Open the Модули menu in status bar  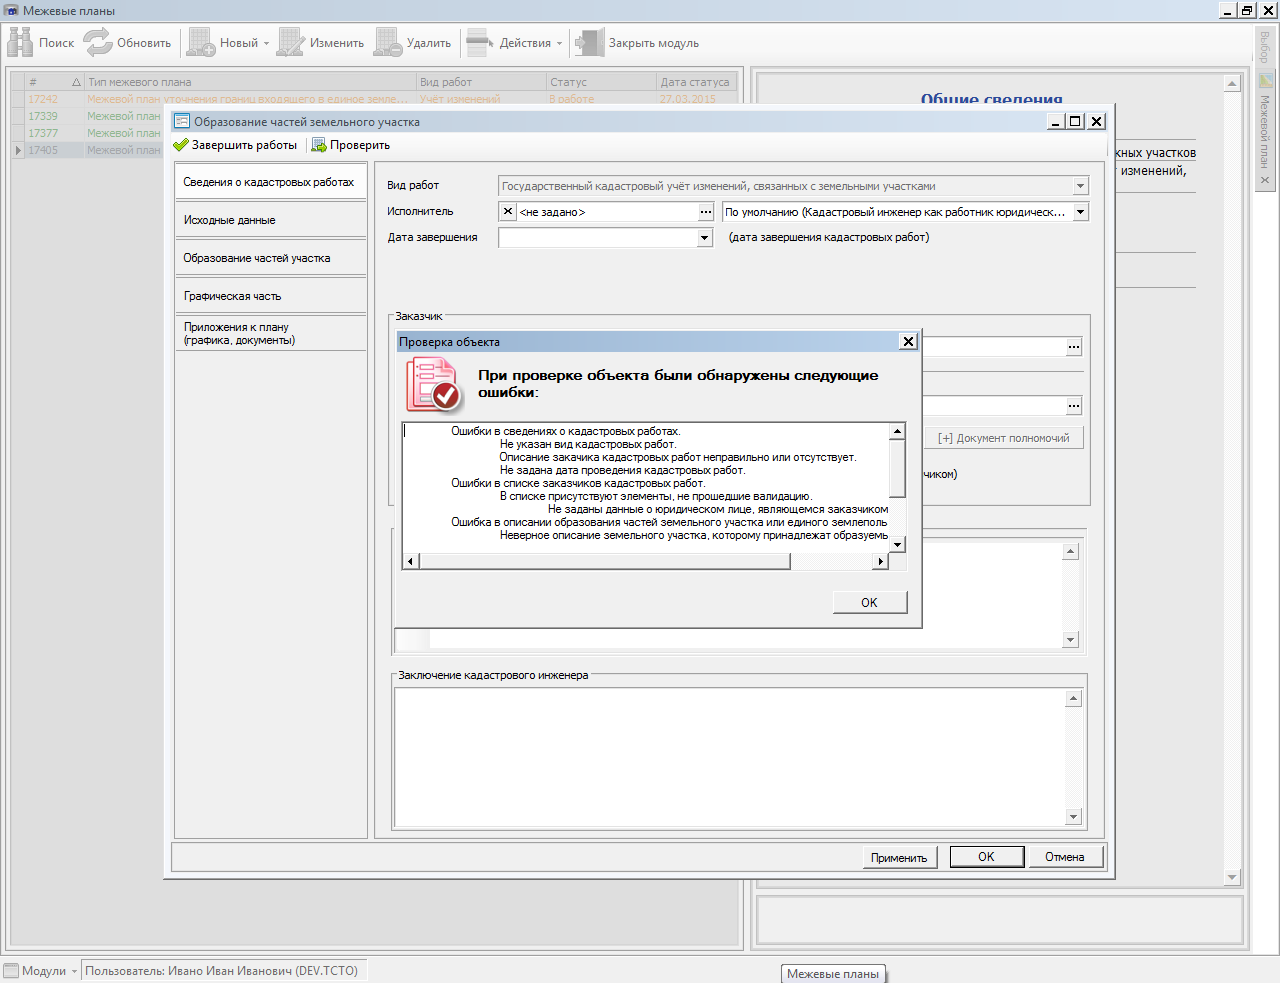[42, 971]
